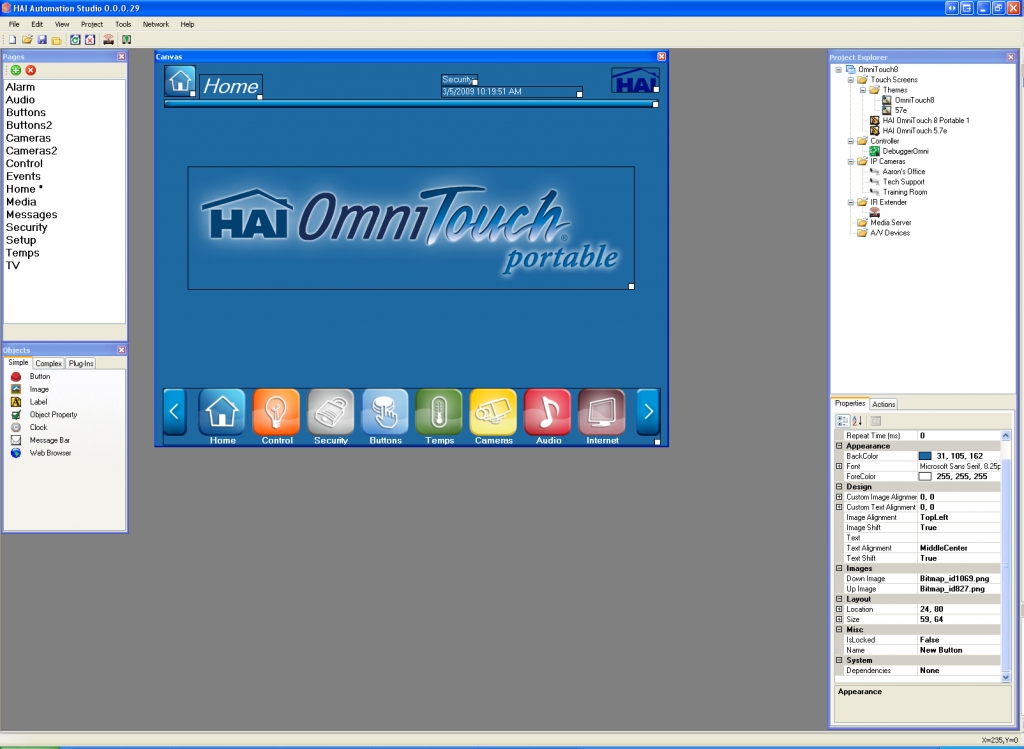Open the Cameras2 page in Pages list
Screen dimensions: 1024x749
point(31,151)
